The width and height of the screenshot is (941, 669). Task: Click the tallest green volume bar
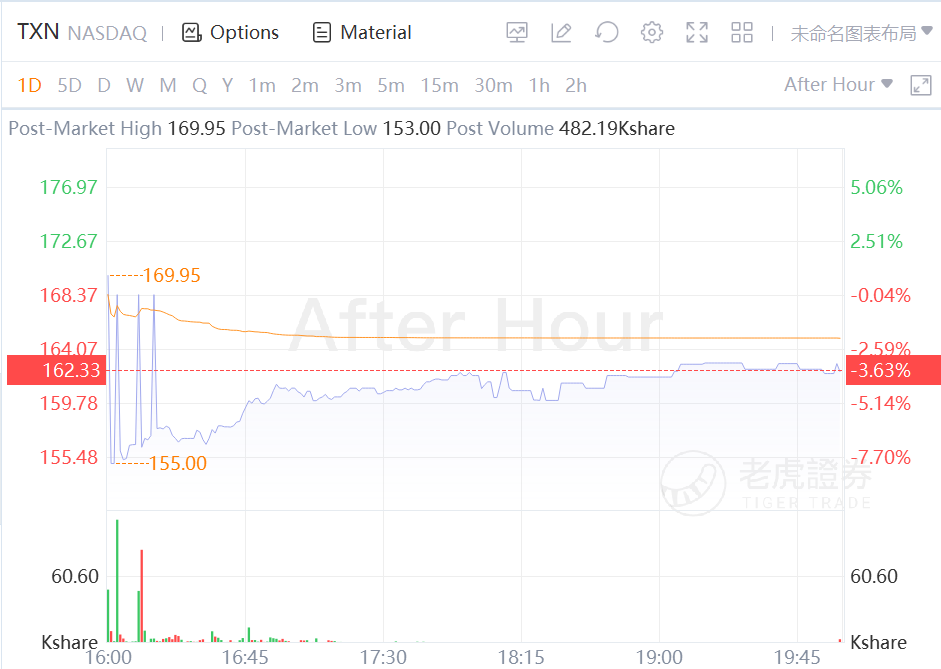point(117,580)
